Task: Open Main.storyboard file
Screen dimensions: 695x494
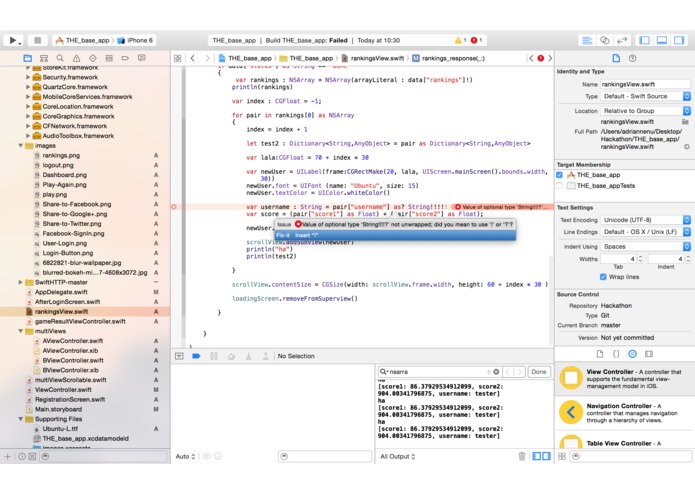Action: [x=58, y=409]
